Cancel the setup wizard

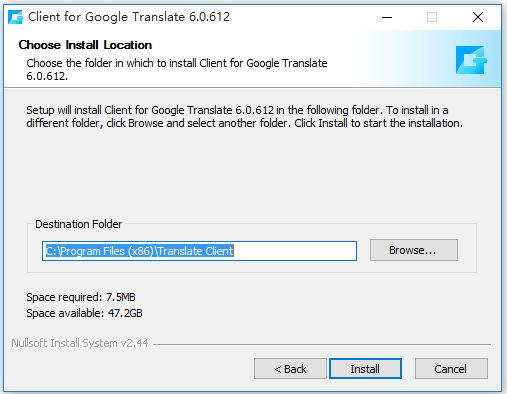(451, 369)
